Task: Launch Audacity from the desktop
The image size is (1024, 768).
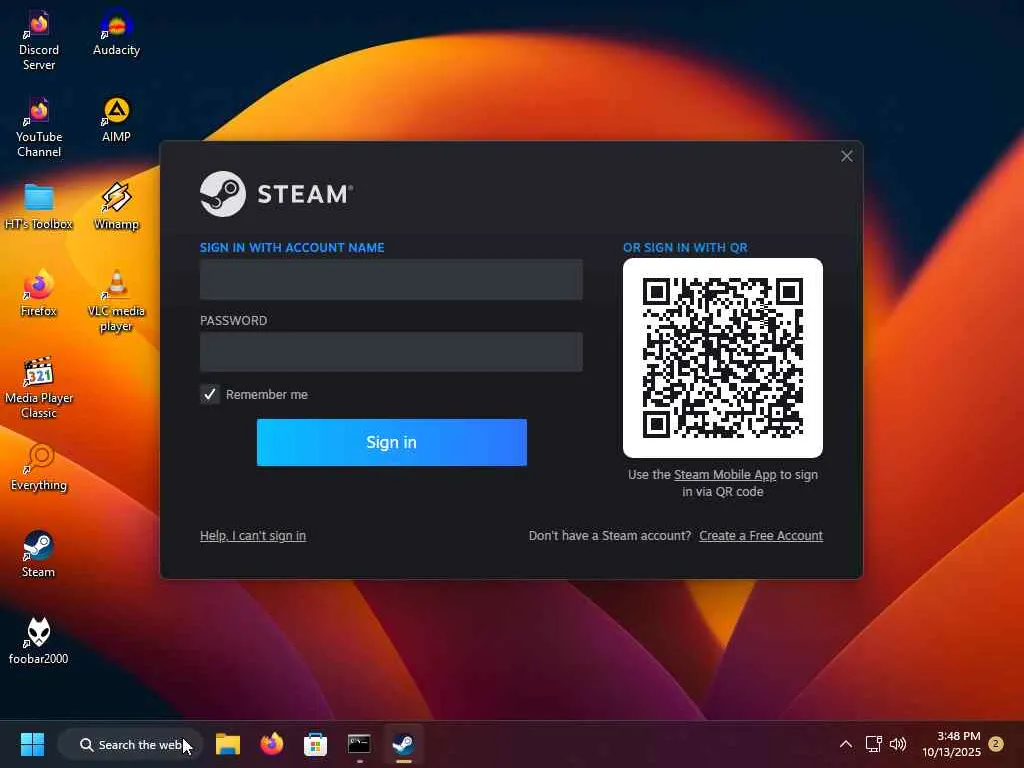Action: [x=116, y=33]
